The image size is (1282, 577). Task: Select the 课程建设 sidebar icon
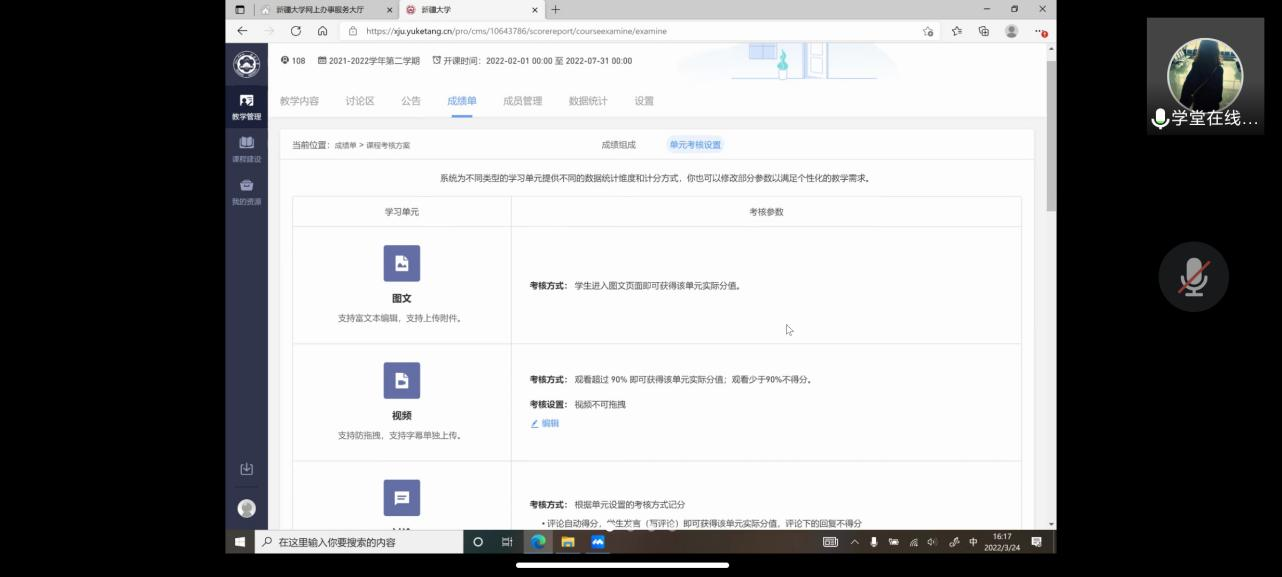(245, 147)
